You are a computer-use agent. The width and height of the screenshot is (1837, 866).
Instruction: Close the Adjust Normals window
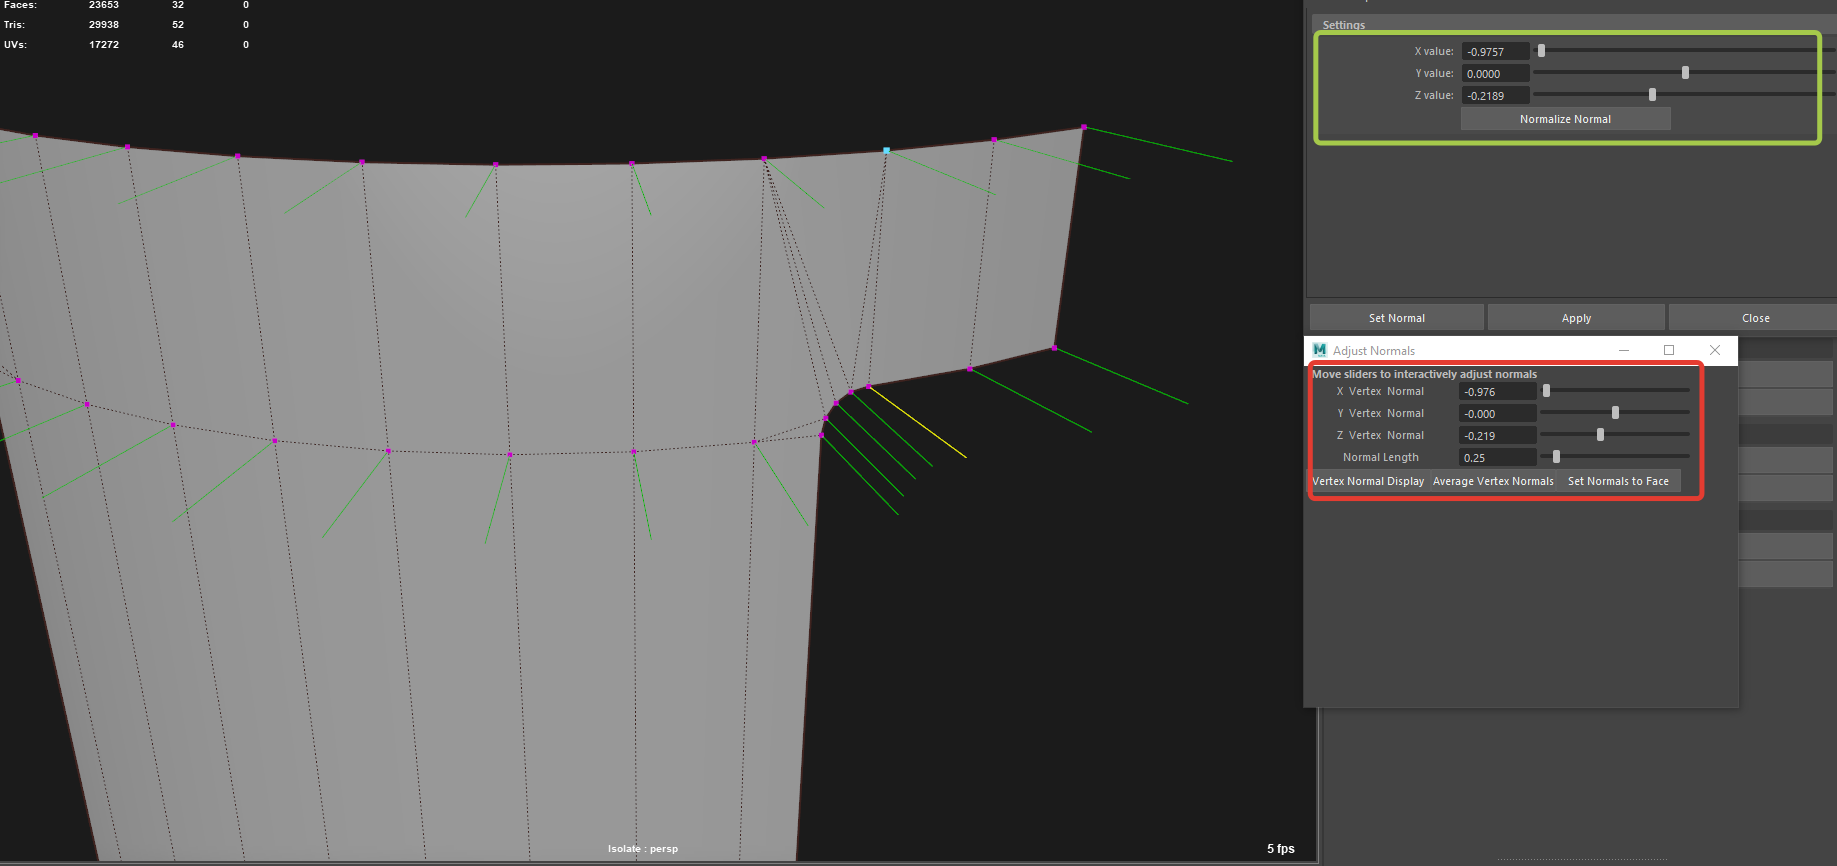tap(1715, 350)
